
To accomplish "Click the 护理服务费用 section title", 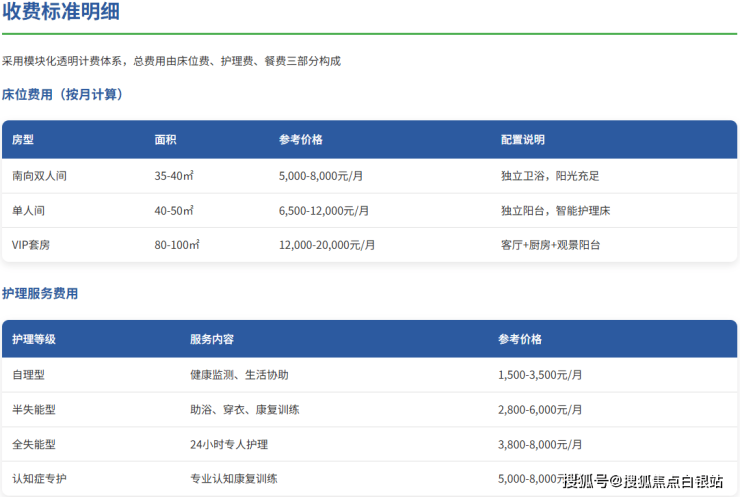I will [x=40, y=294].
